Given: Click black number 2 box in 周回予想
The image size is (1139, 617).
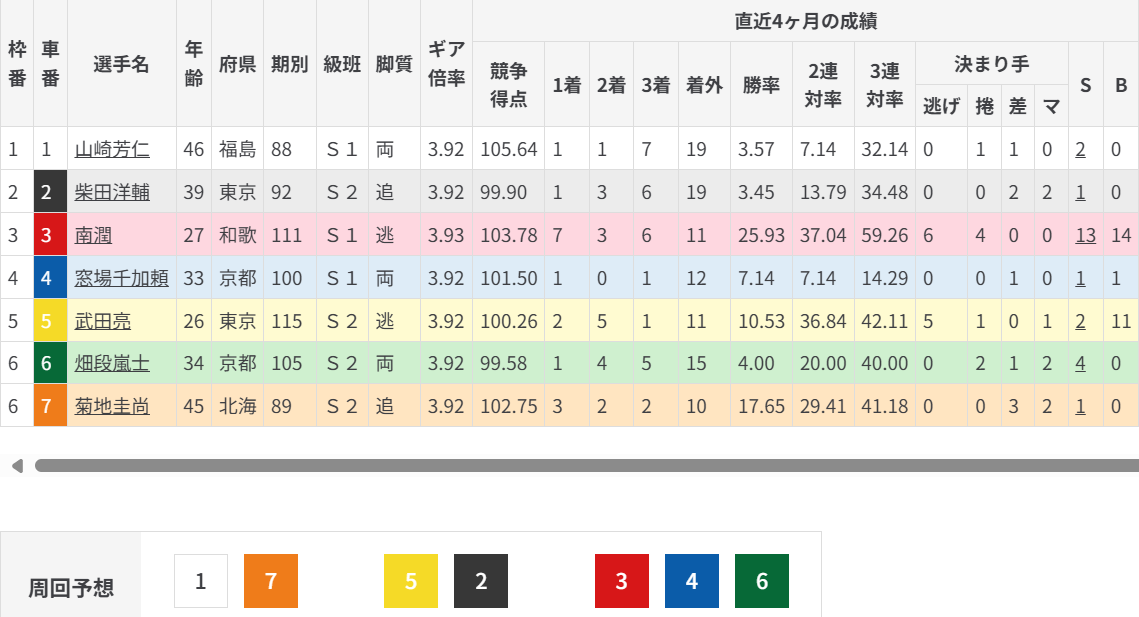Looking at the screenshot, I should [481, 581].
